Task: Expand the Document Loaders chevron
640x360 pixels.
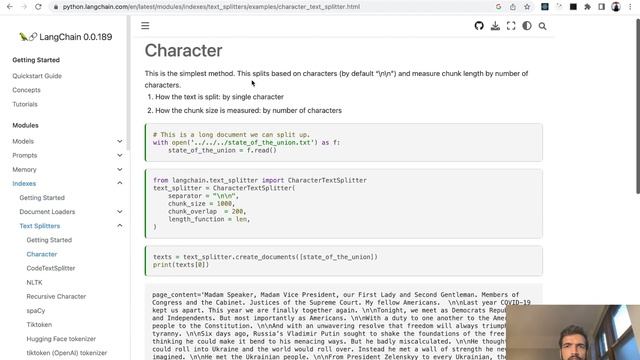Action: point(120,211)
